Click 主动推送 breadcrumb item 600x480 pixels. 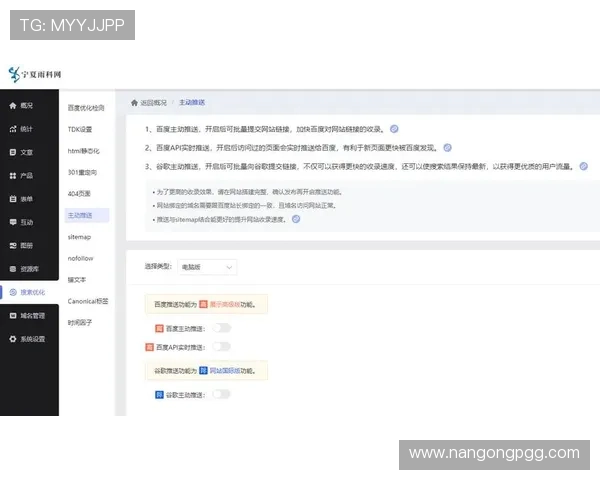tap(192, 103)
